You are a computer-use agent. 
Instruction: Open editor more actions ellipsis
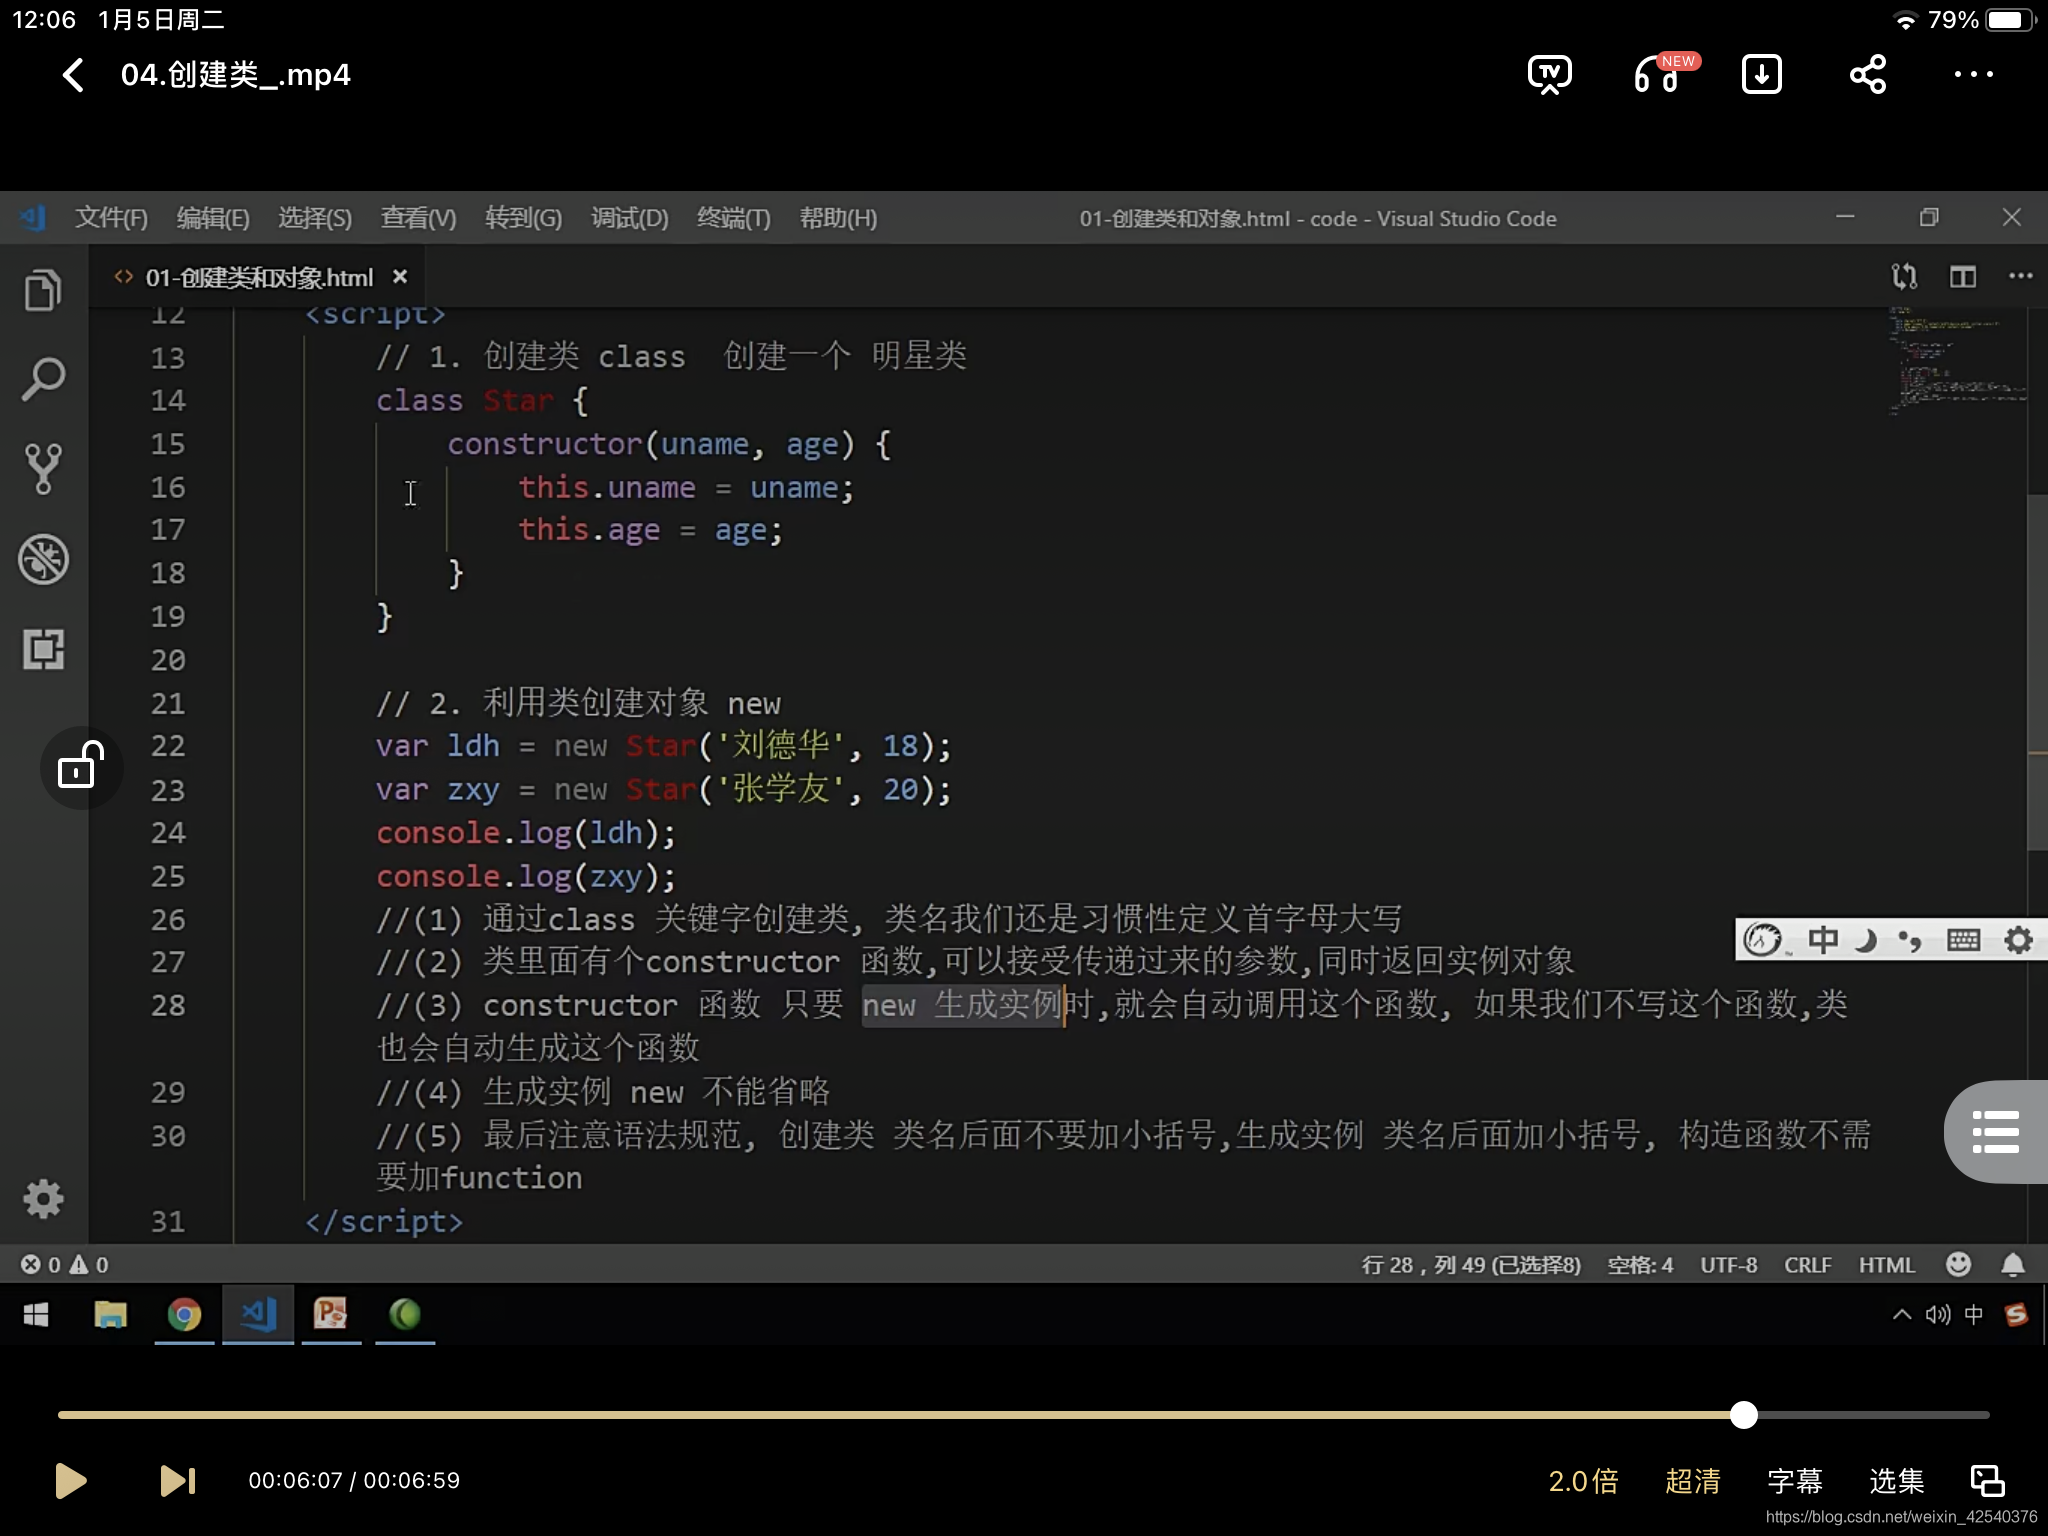(2021, 276)
